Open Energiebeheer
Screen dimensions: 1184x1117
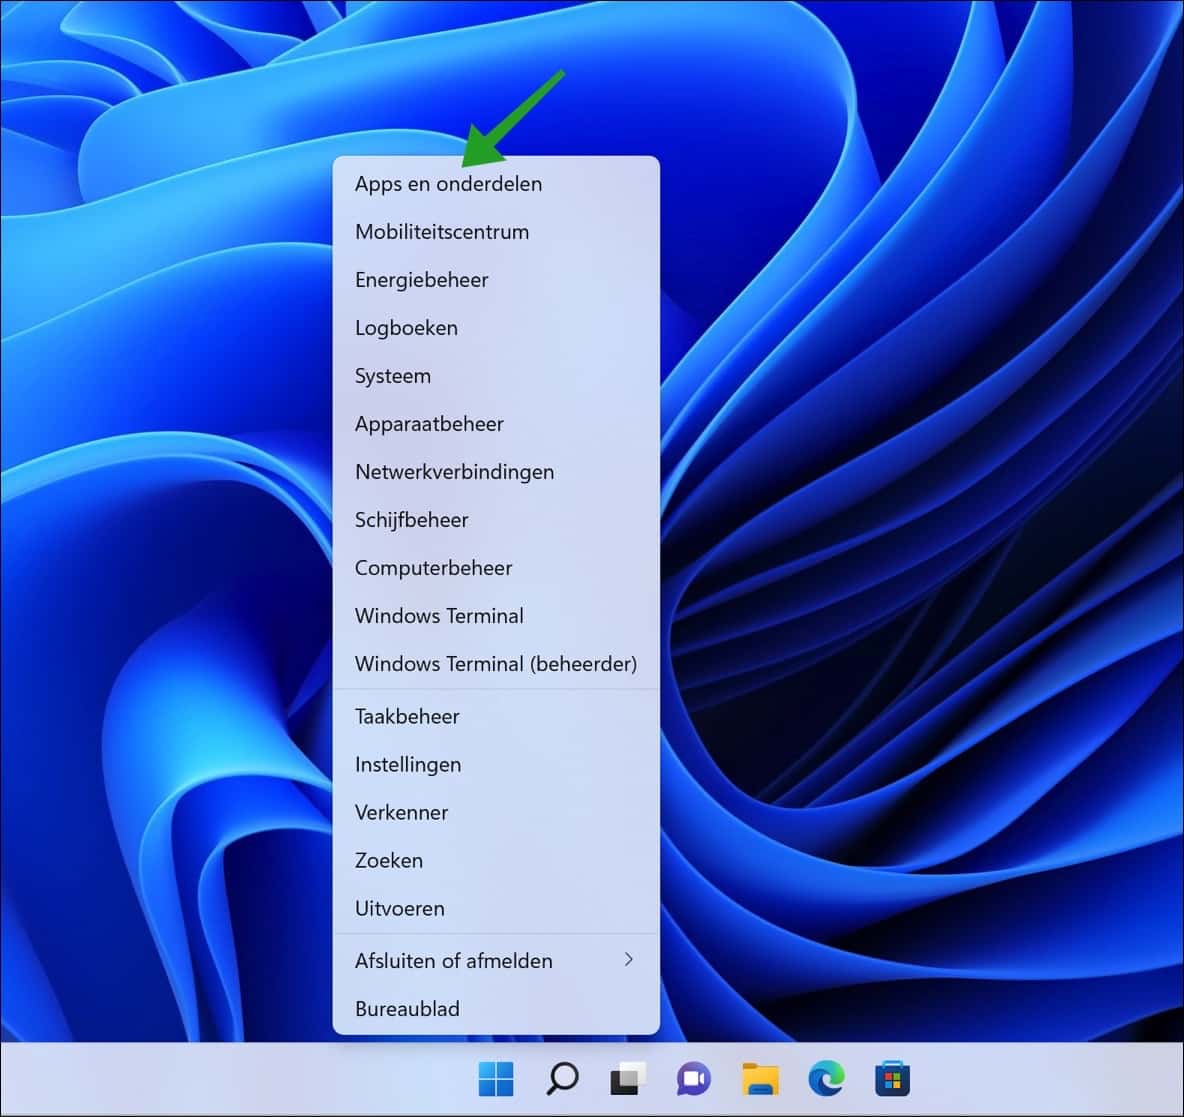point(421,279)
